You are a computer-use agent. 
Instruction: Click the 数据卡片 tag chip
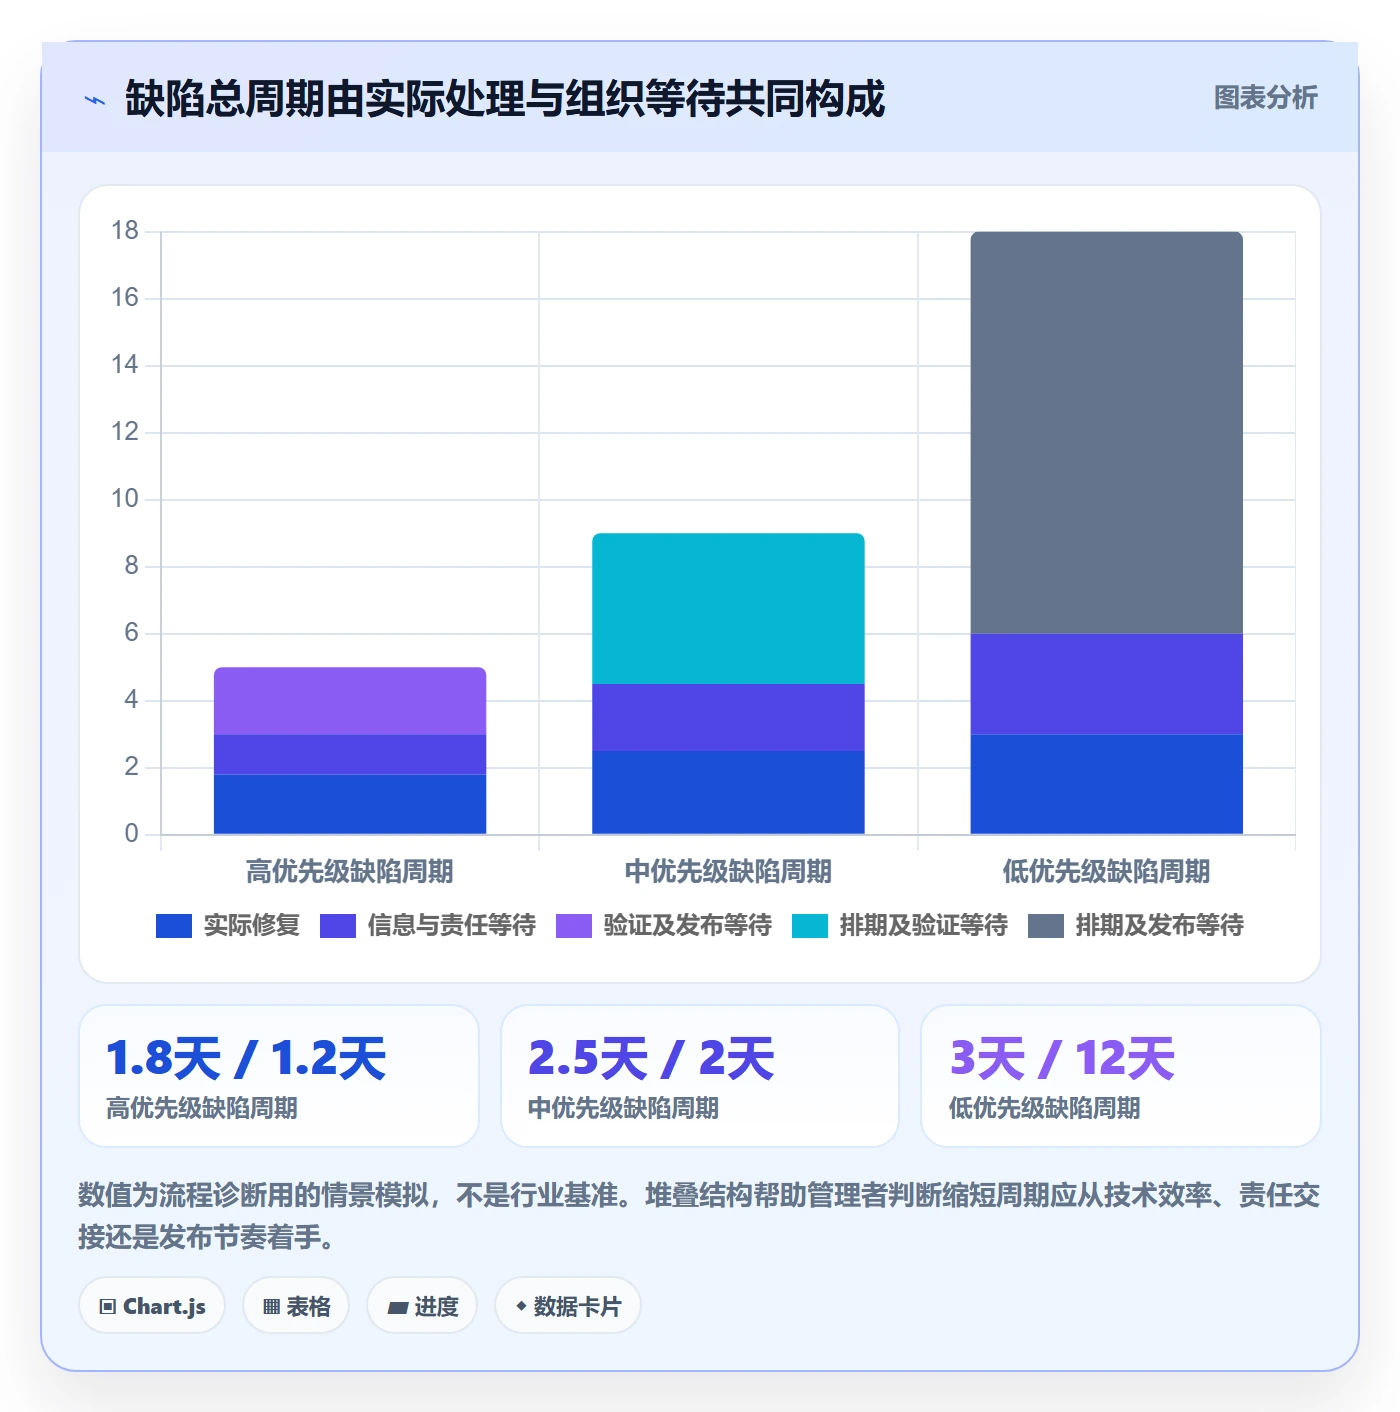click(x=568, y=1306)
